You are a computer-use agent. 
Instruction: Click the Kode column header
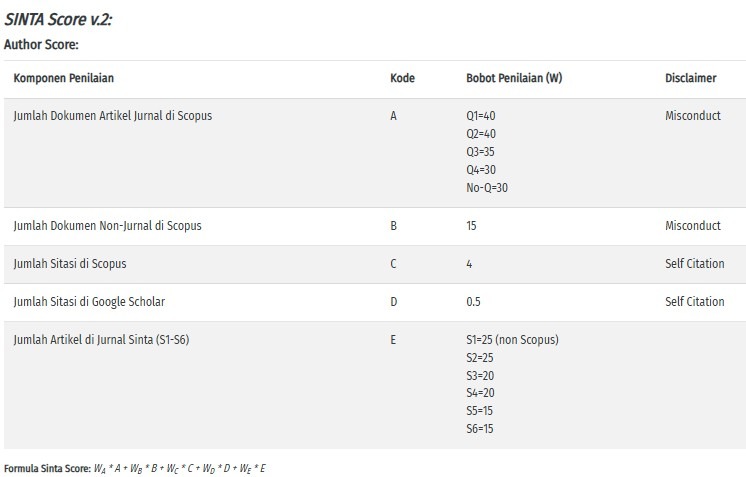click(402, 78)
